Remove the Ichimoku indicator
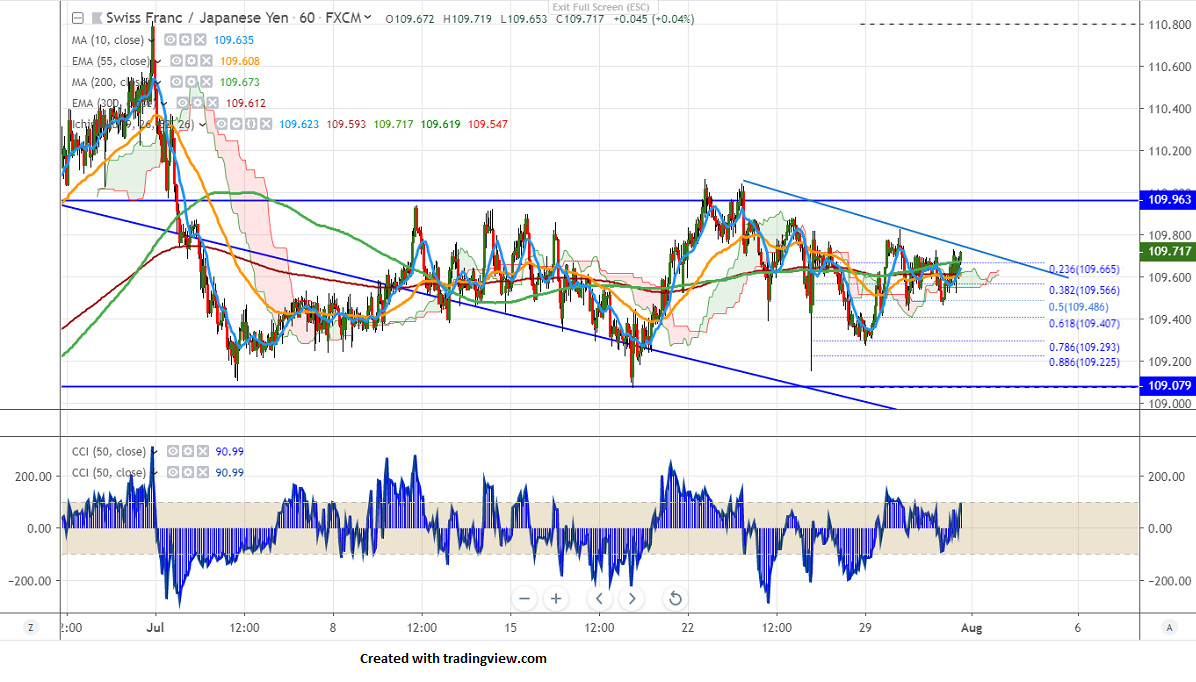 click(265, 124)
